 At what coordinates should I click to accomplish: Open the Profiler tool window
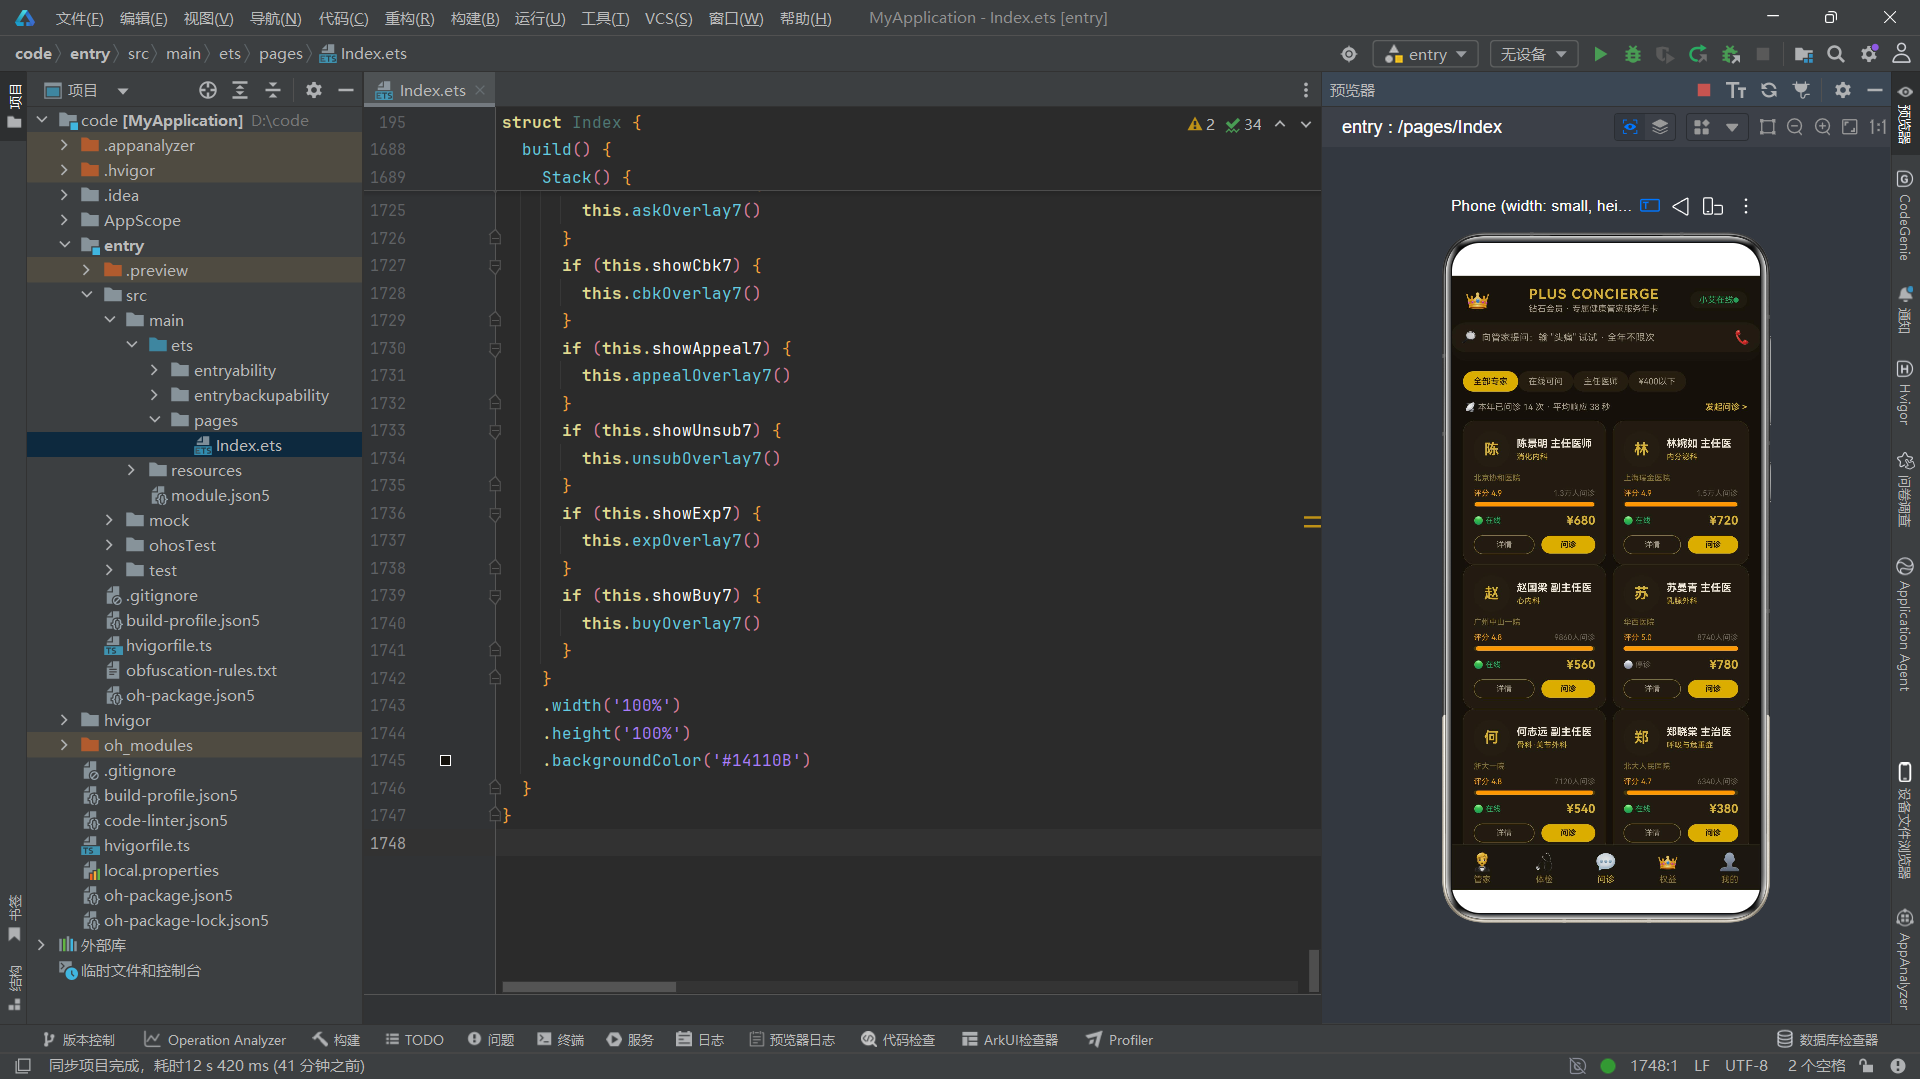[1120, 1040]
